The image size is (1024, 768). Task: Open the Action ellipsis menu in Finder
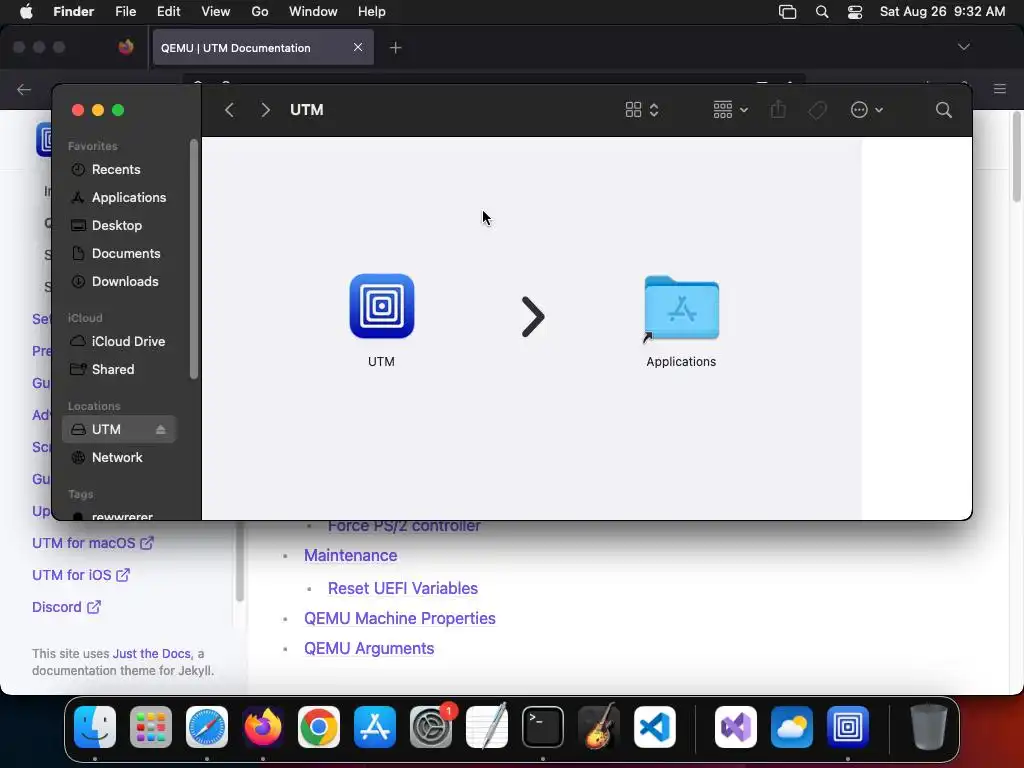(867, 110)
